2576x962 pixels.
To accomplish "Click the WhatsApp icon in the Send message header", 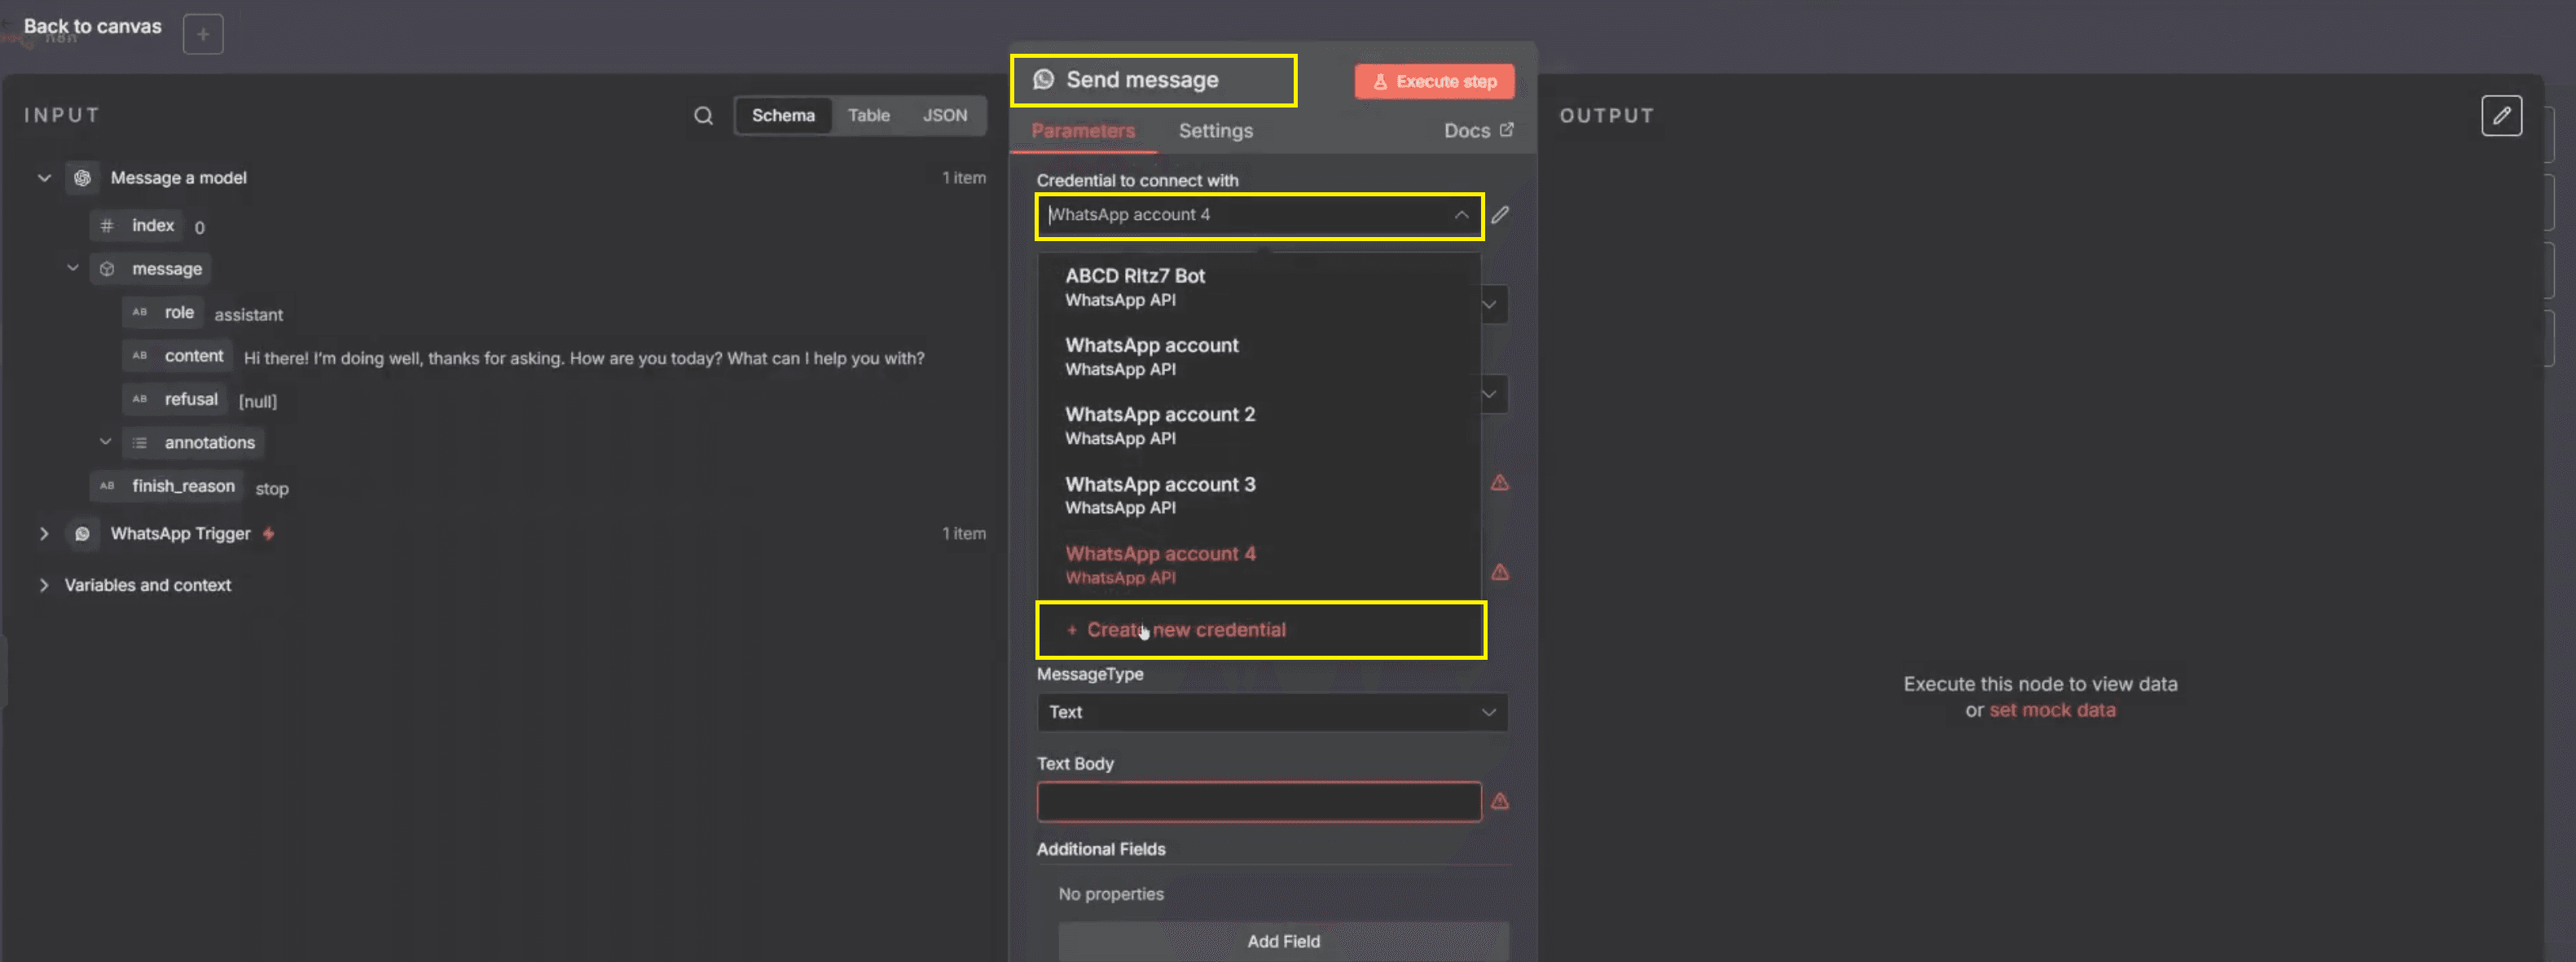I will (x=1044, y=79).
